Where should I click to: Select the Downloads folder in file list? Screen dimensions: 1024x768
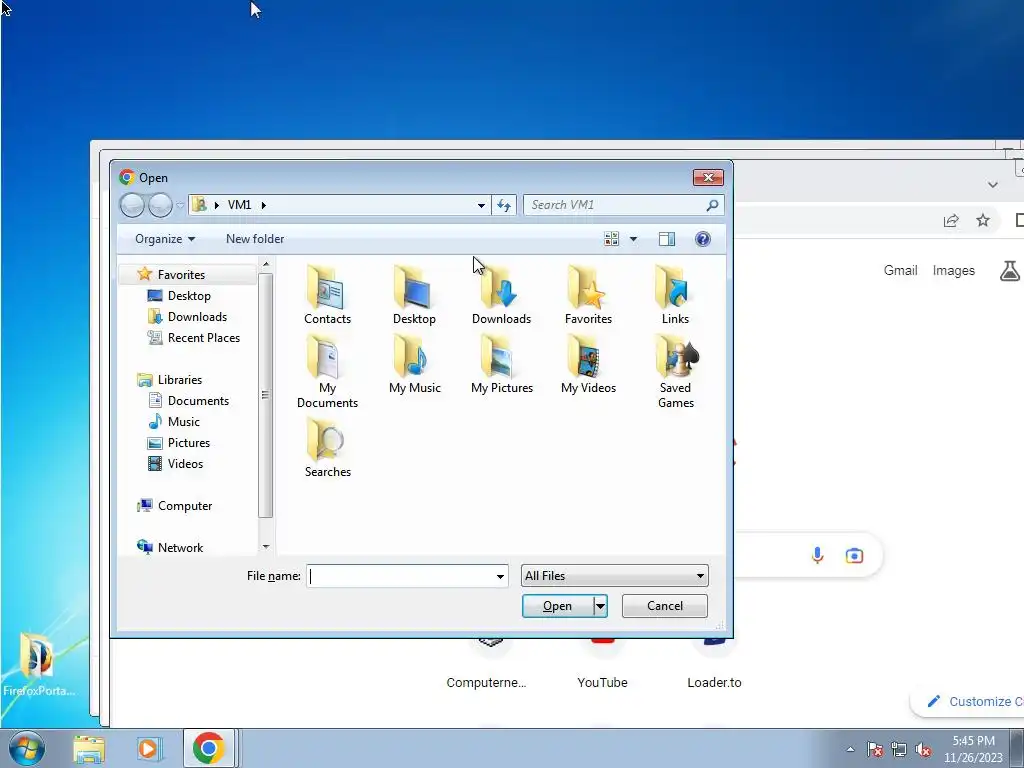[x=501, y=293]
